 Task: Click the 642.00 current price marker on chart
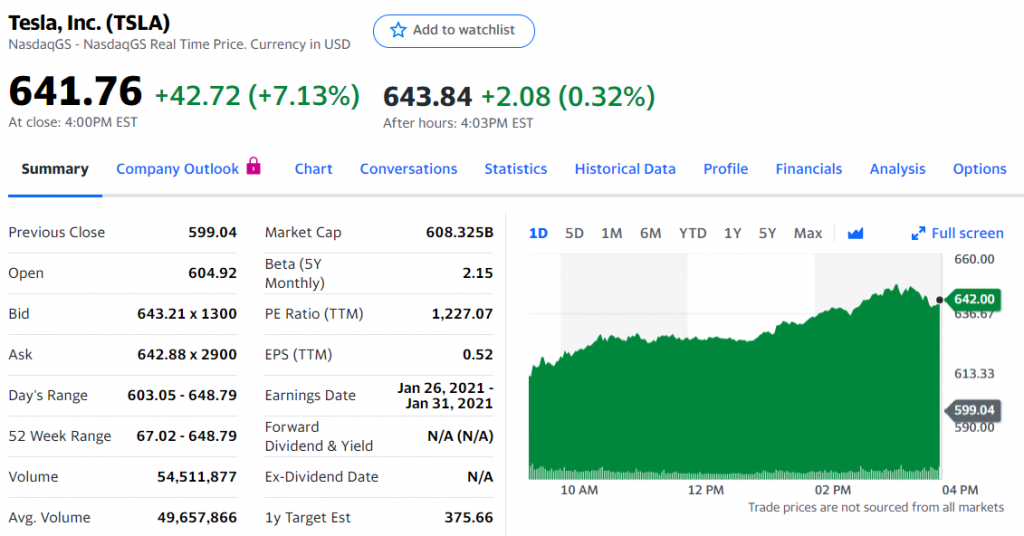pyautogui.click(x=973, y=299)
